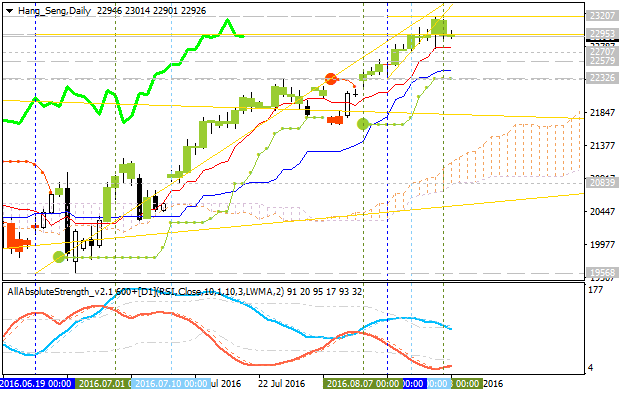This screenshot has width=624, height=395.
Task: Select the 22579 price level label
Action: click(602, 60)
